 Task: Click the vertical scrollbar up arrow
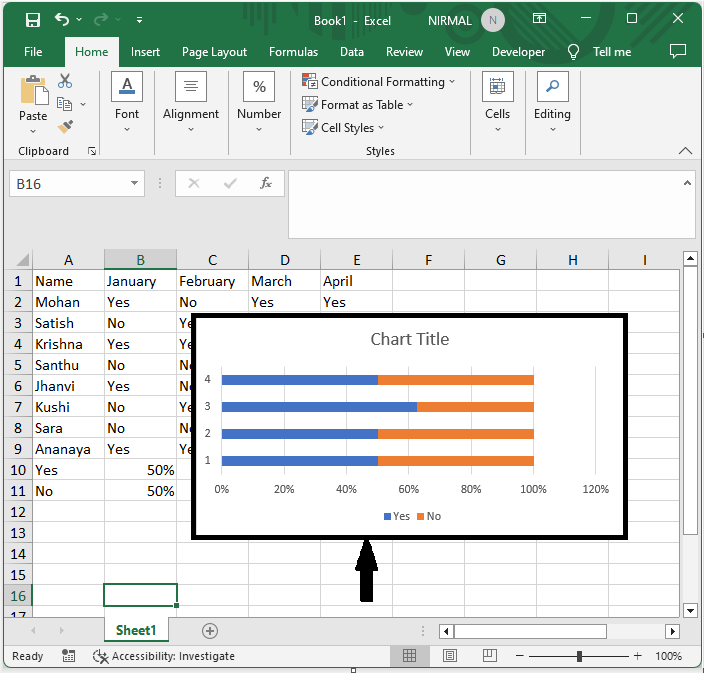690,259
